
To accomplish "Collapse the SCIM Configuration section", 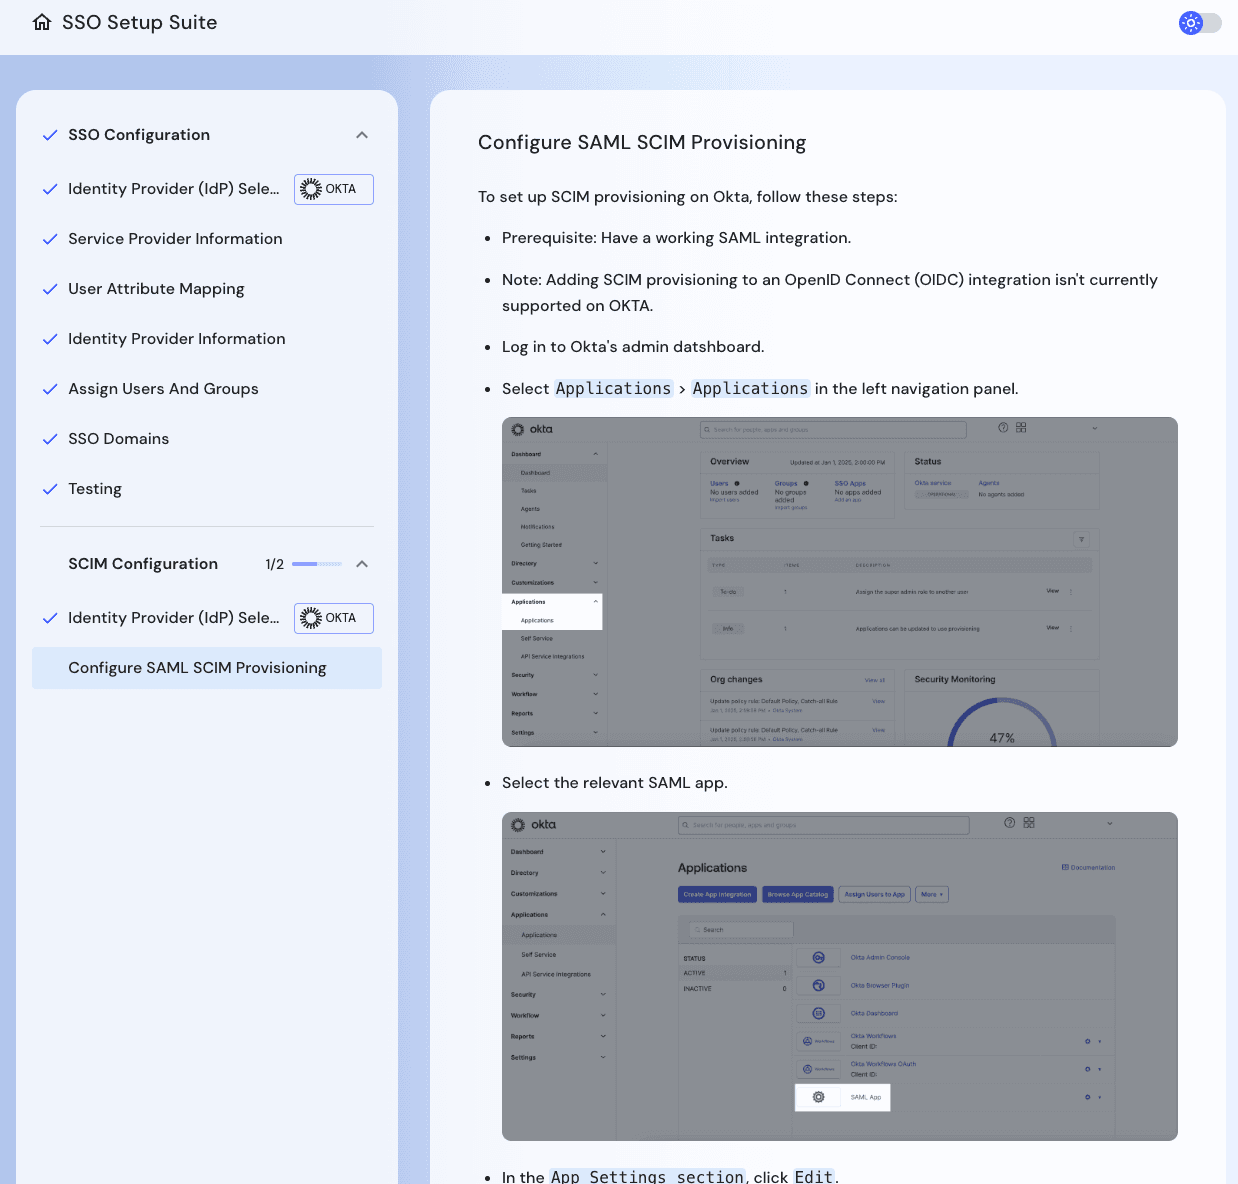I will point(363,563).
